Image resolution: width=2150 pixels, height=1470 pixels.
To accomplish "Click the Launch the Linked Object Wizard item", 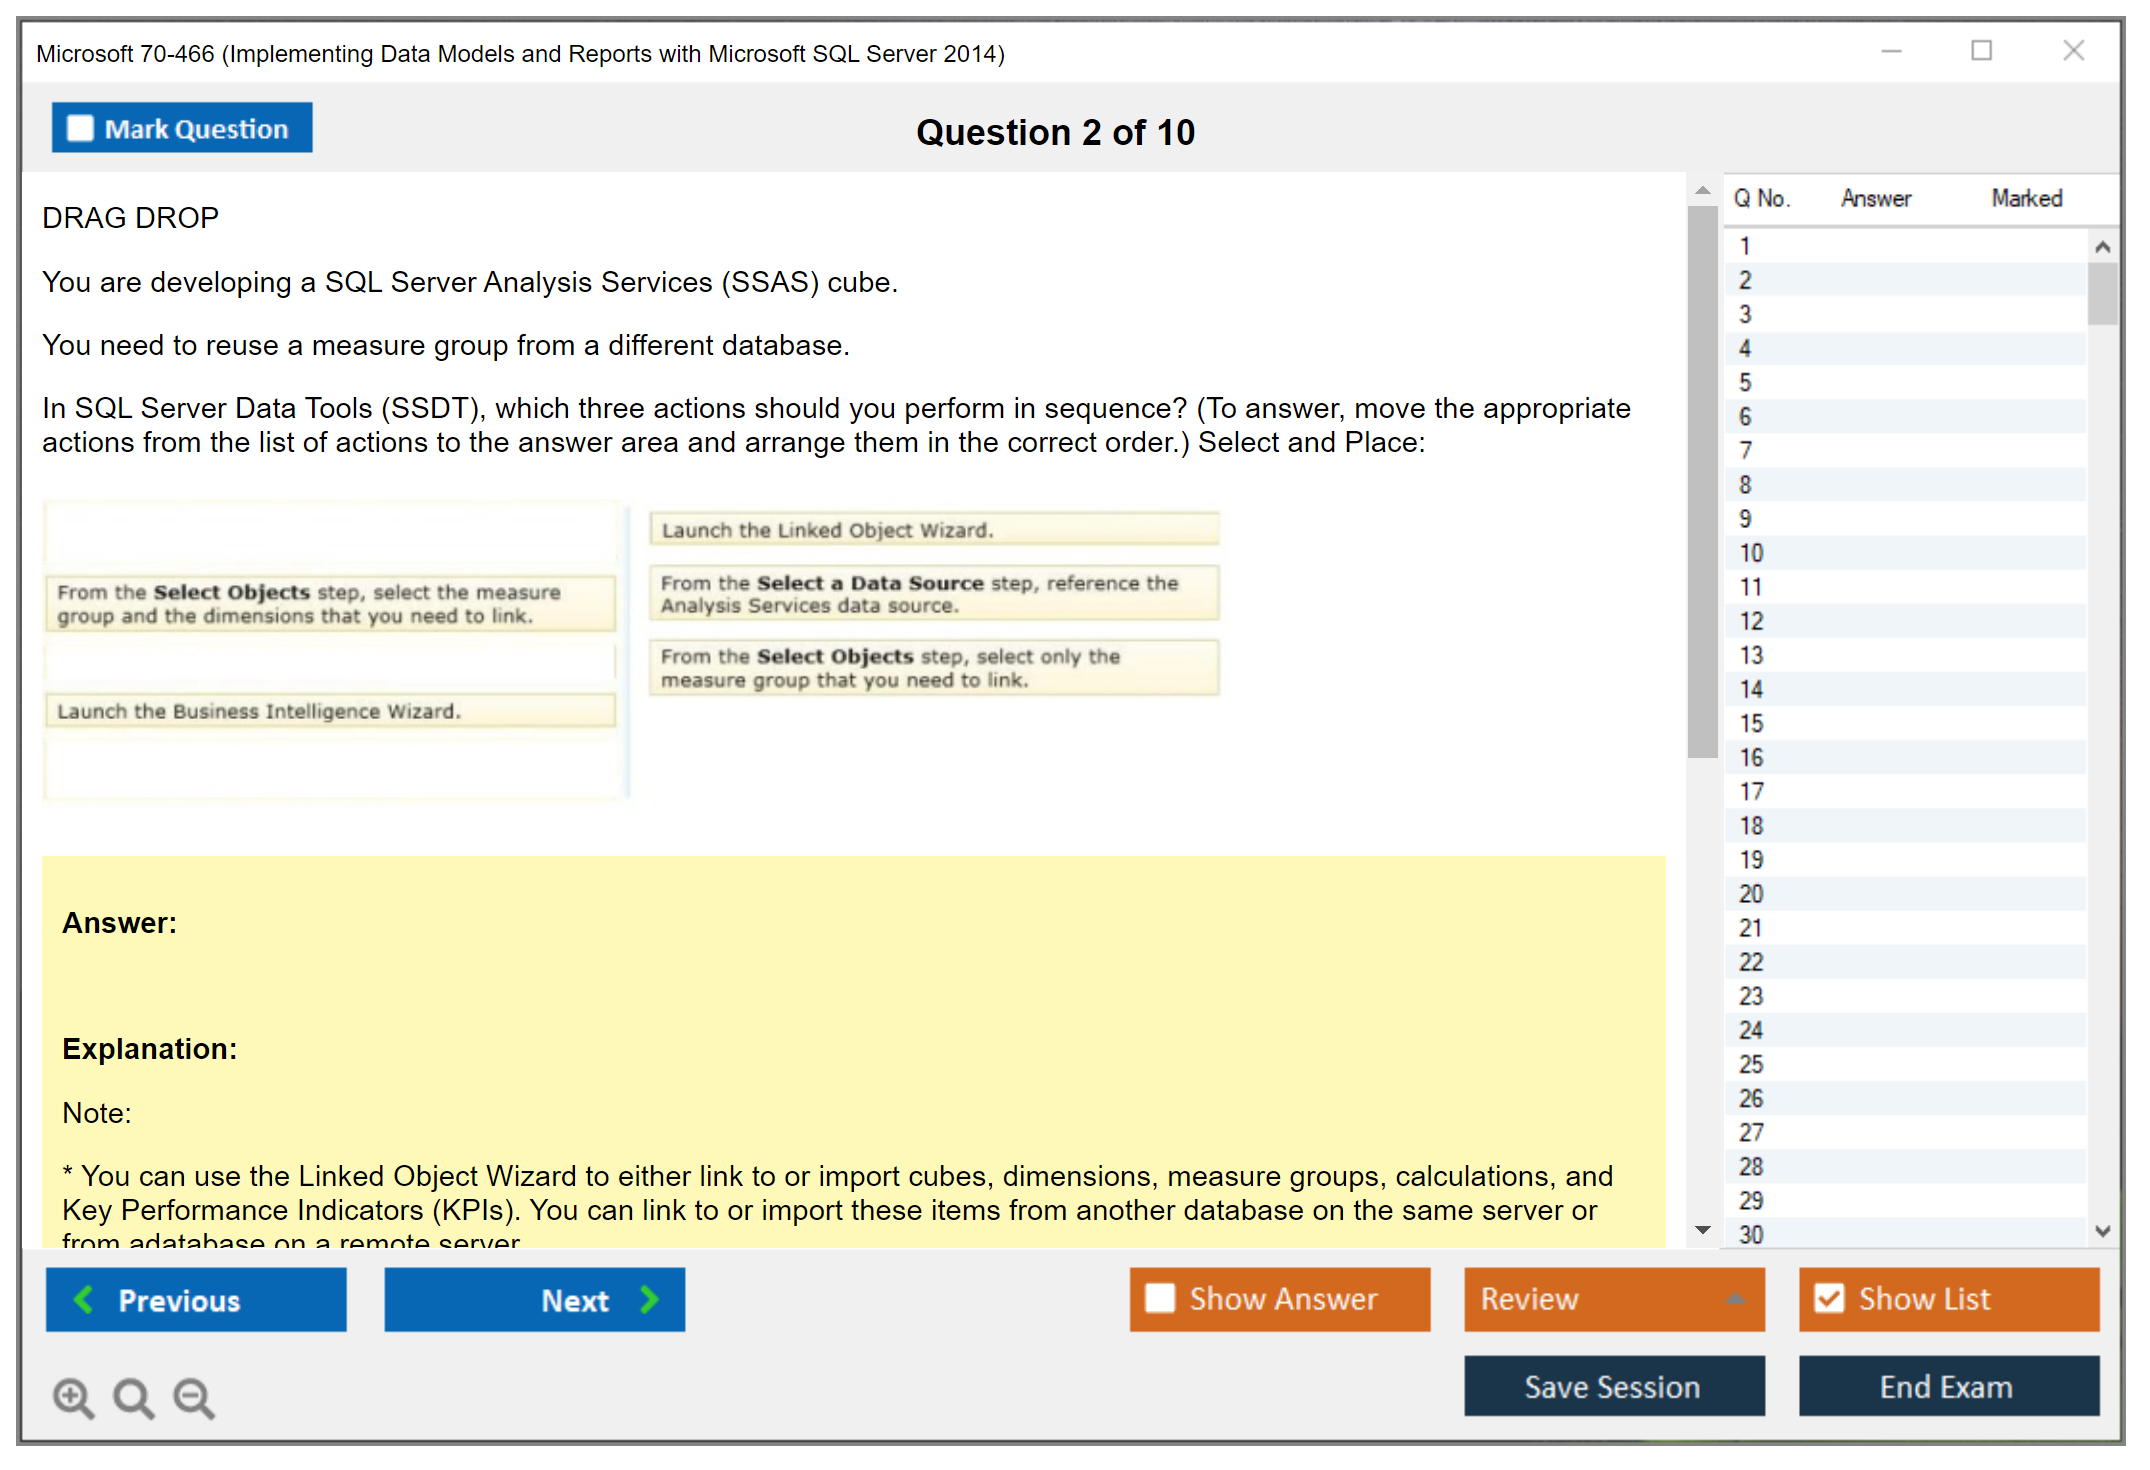I will coord(933,530).
